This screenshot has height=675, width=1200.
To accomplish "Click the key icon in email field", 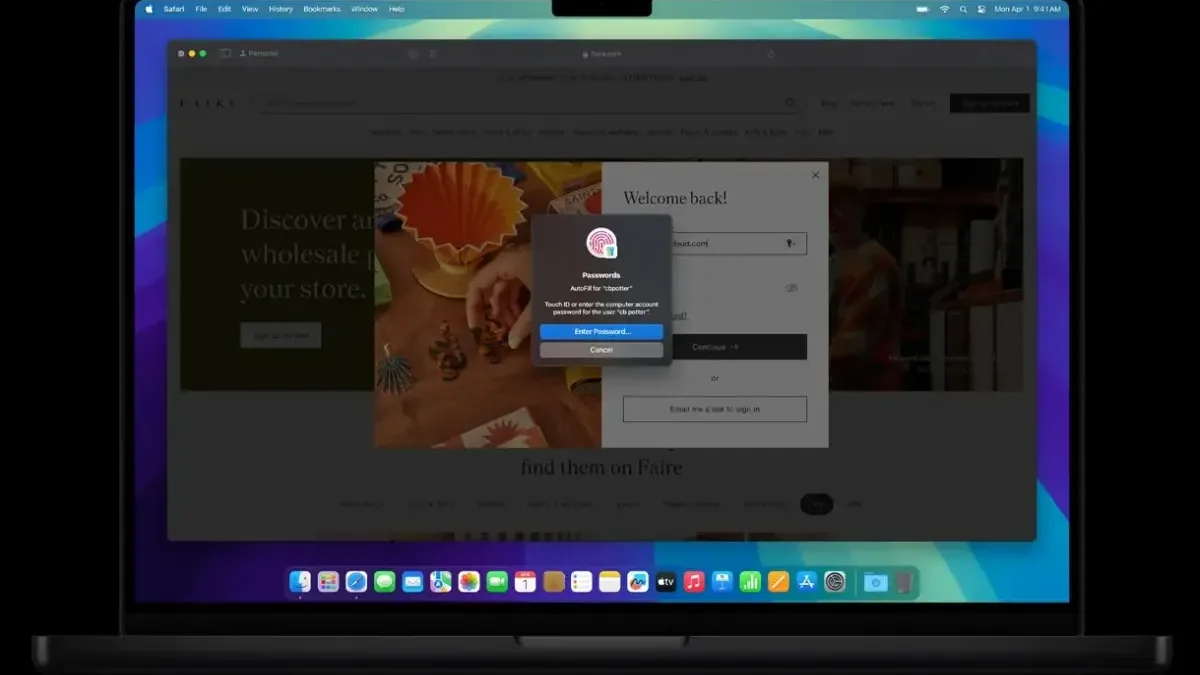I will pos(790,243).
